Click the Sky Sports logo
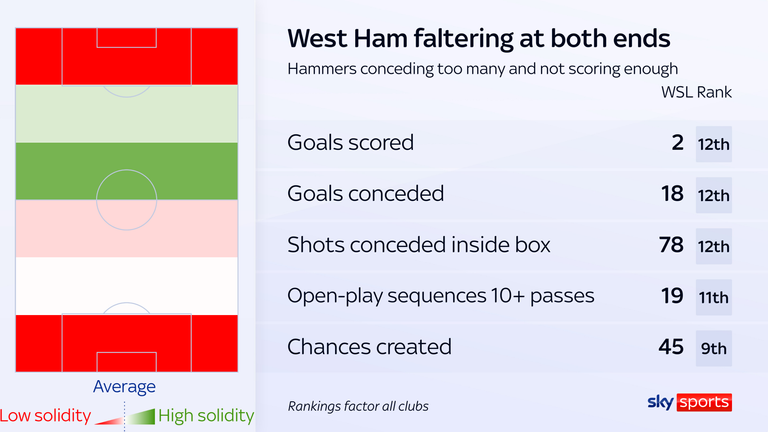768x432 pixels. pos(688,402)
